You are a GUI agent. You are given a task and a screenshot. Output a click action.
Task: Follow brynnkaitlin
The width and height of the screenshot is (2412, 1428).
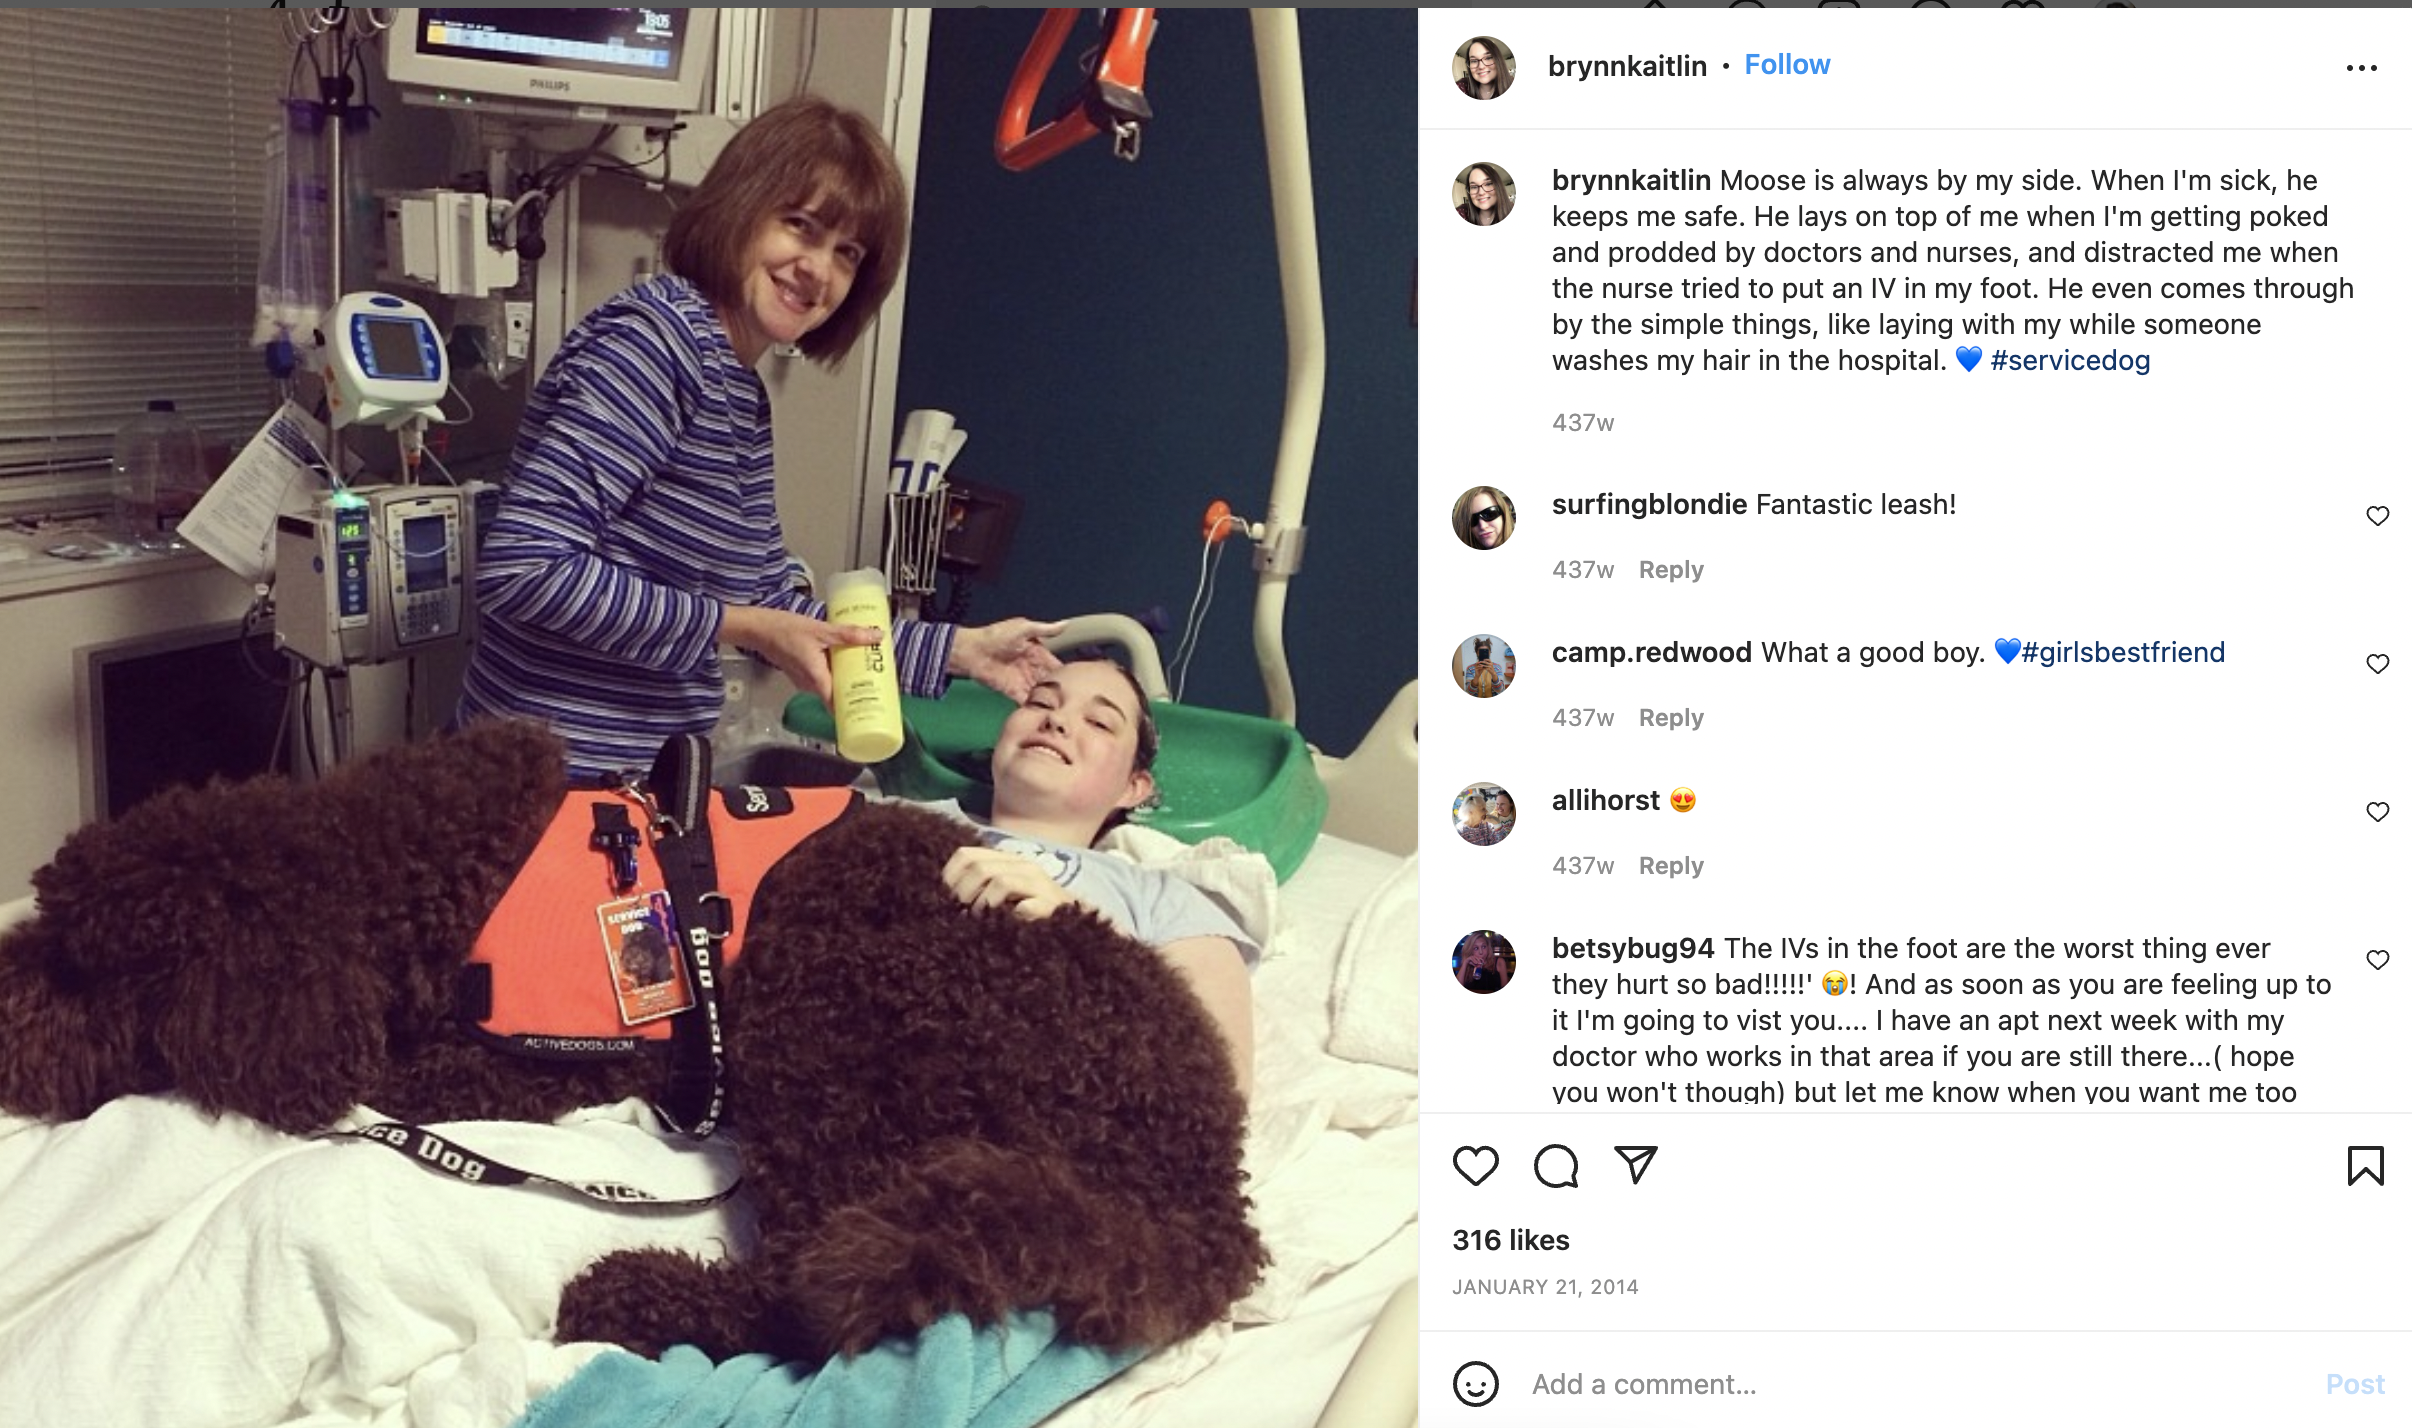coord(1787,65)
